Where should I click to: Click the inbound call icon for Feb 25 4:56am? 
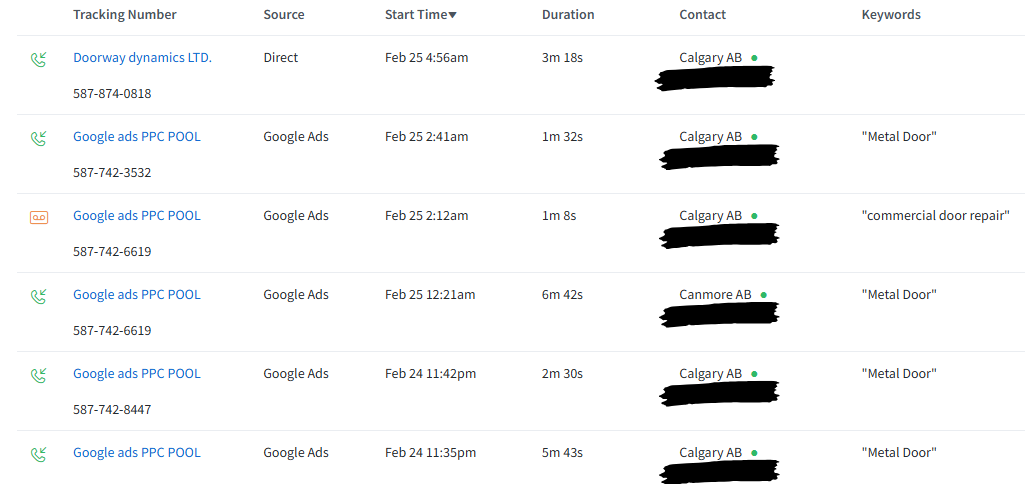(x=39, y=60)
